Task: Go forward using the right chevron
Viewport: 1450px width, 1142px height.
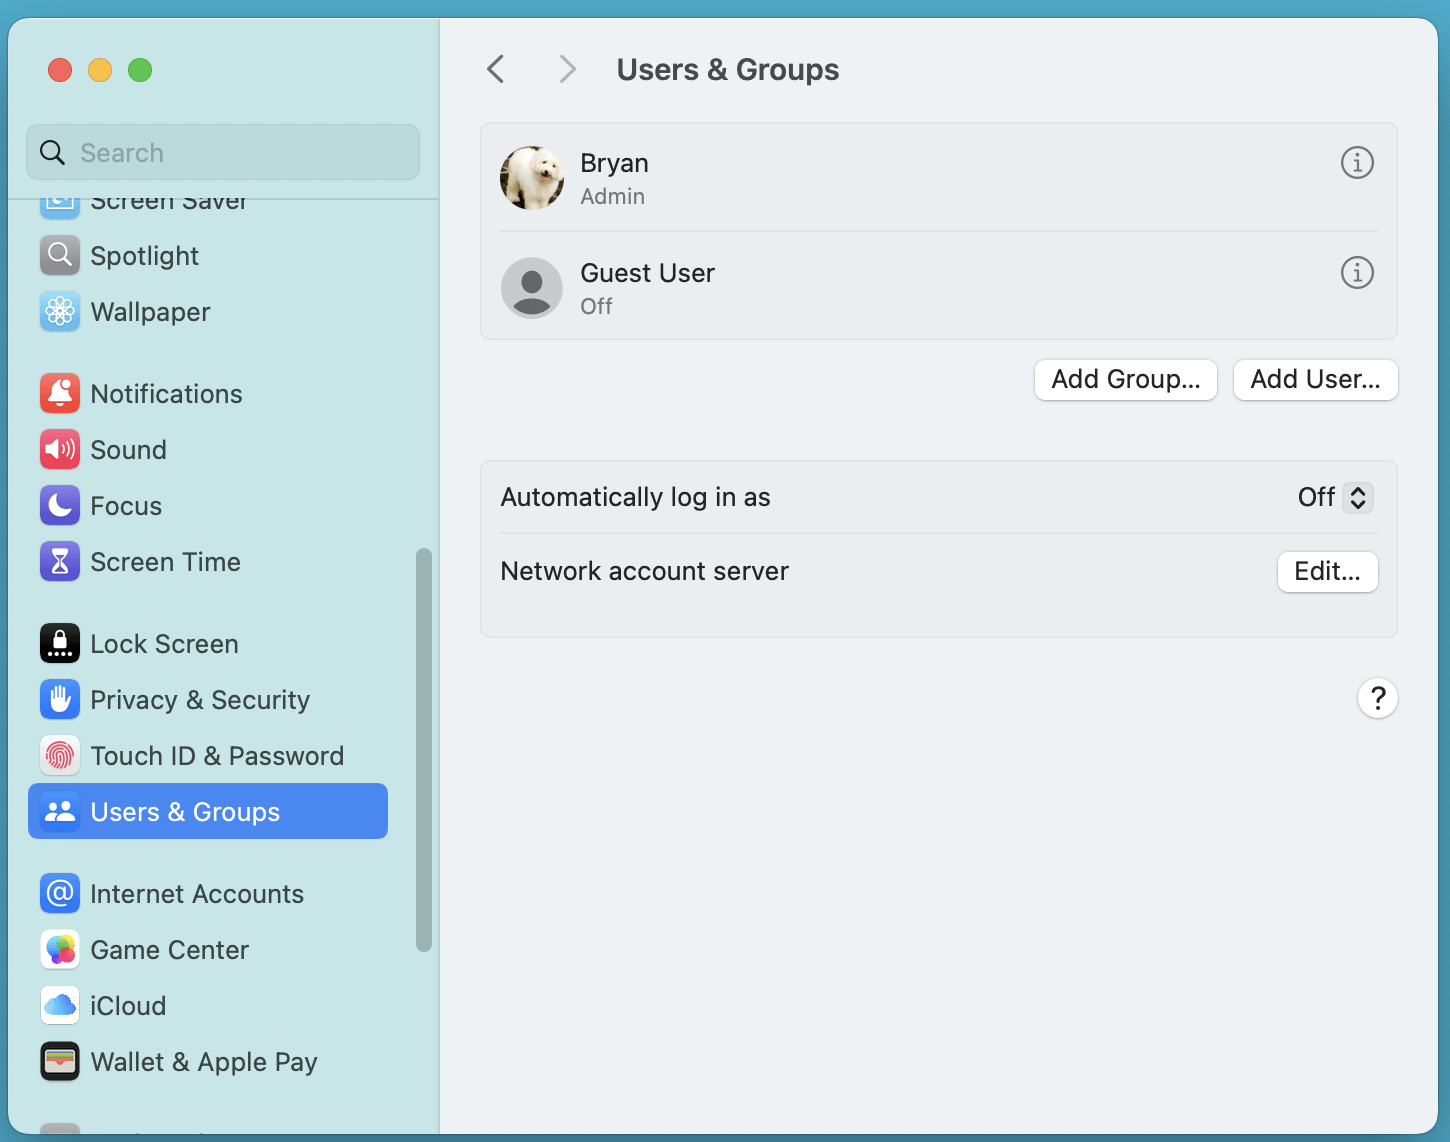Action: tap(567, 70)
